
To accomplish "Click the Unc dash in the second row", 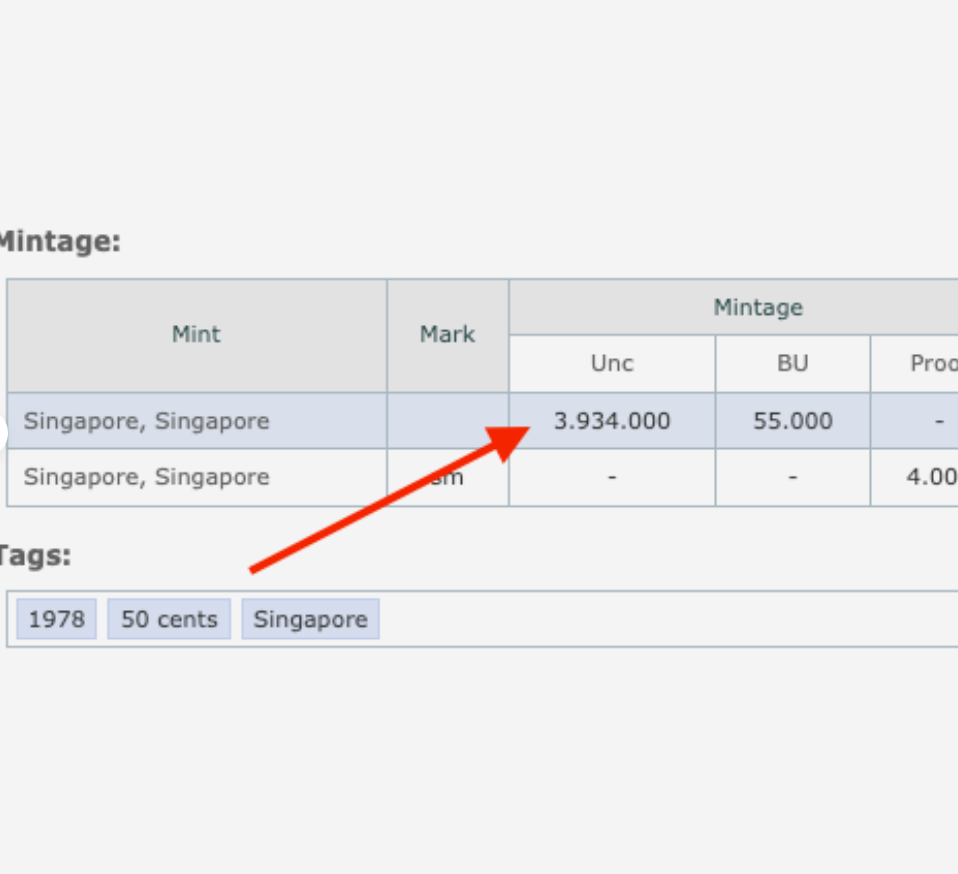I will [x=611, y=477].
